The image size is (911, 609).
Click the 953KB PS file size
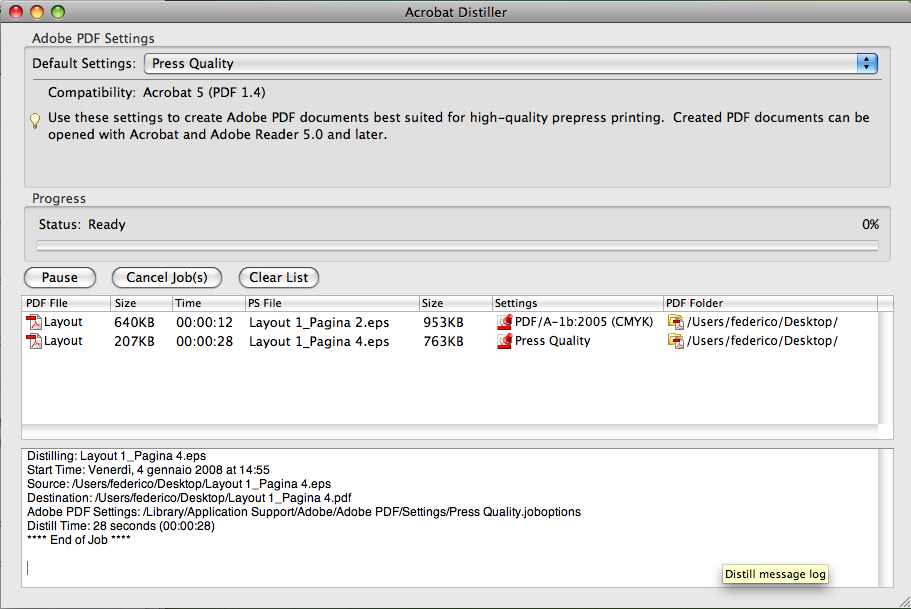(x=443, y=323)
